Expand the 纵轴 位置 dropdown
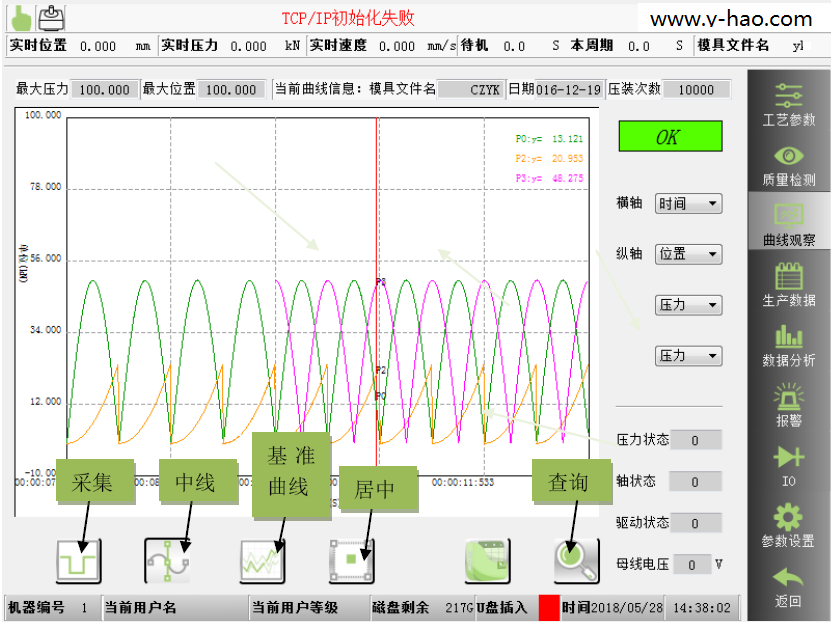This screenshot has height=622, width=831. click(688, 254)
